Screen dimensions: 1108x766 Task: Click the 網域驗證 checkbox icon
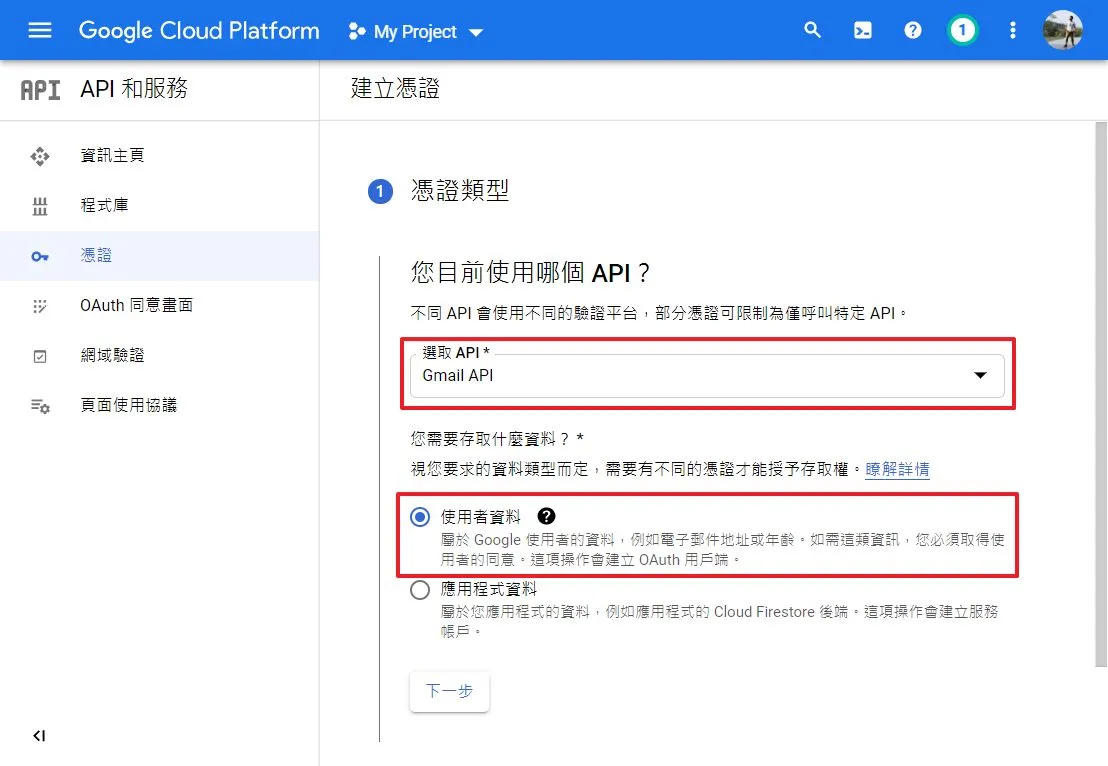[40, 356]
